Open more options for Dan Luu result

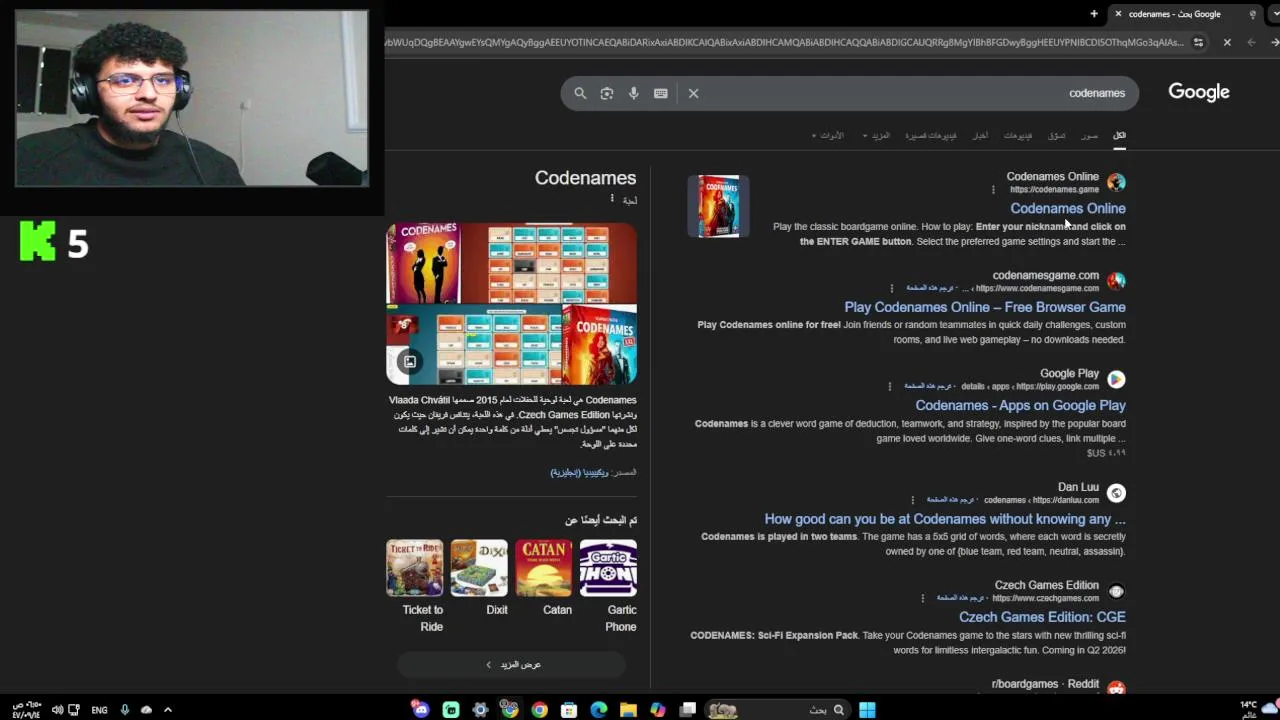[912, 500]
